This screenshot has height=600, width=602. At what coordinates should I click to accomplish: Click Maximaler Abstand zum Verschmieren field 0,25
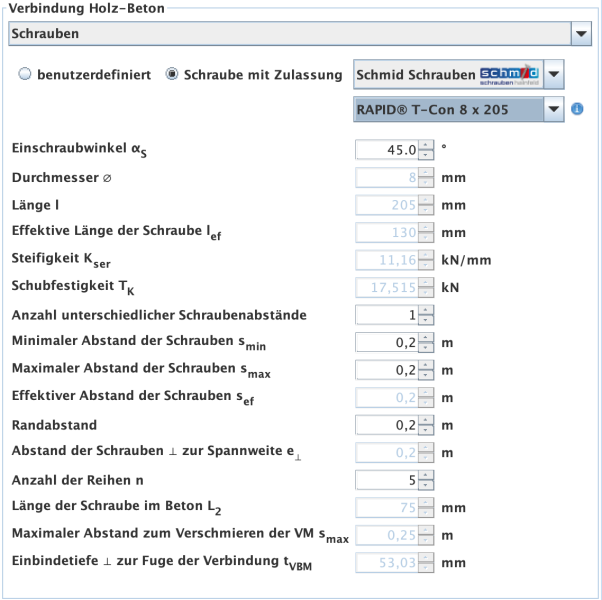click(x=387, y=535)
